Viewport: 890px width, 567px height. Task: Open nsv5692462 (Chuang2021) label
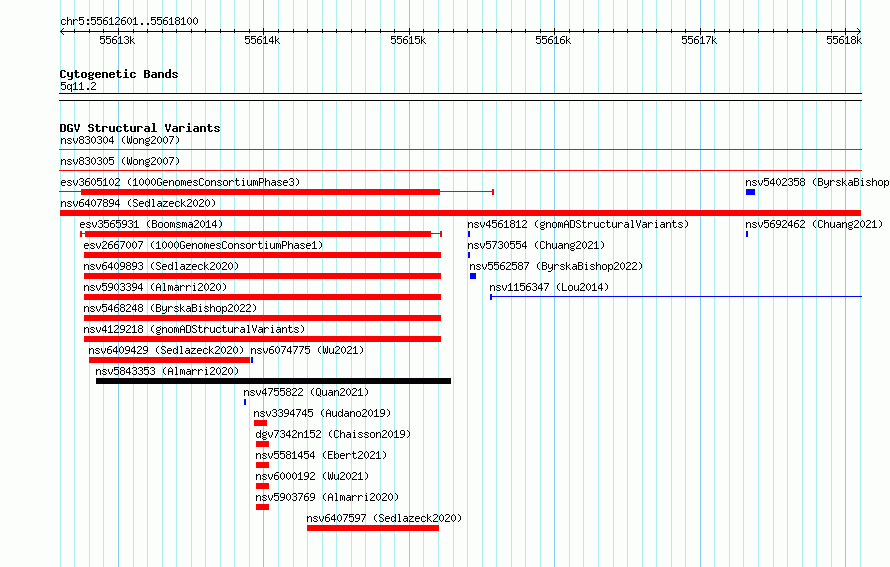(x=814, y=224)
